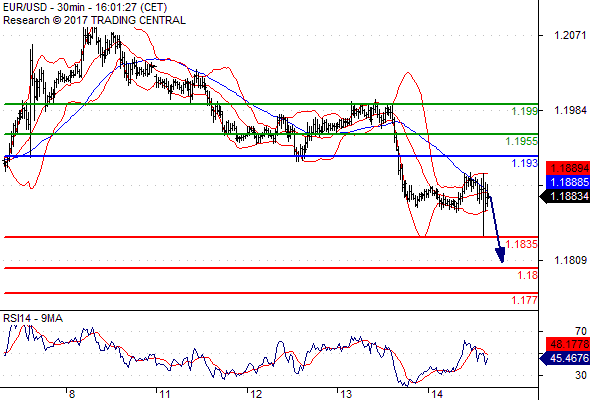Click the red RSI value tag 48.1778

[568, 344]
